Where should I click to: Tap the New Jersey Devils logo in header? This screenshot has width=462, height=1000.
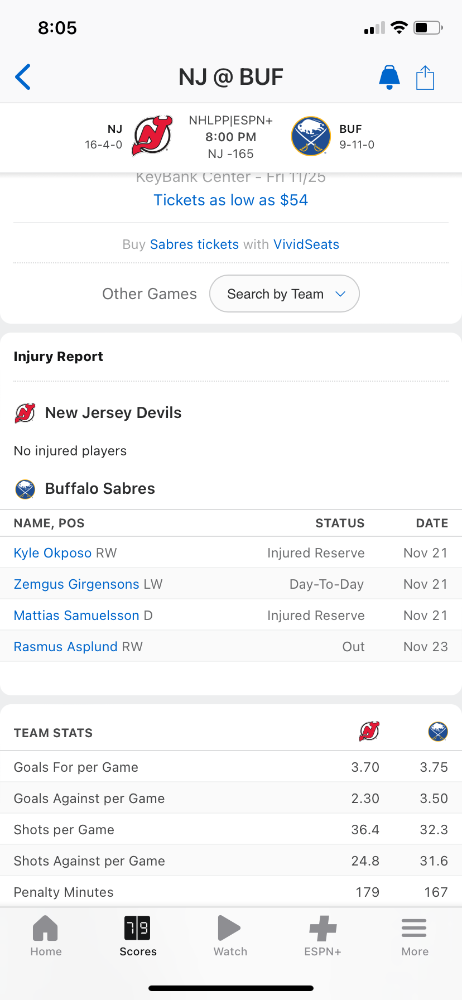click(x=152, y=135)
